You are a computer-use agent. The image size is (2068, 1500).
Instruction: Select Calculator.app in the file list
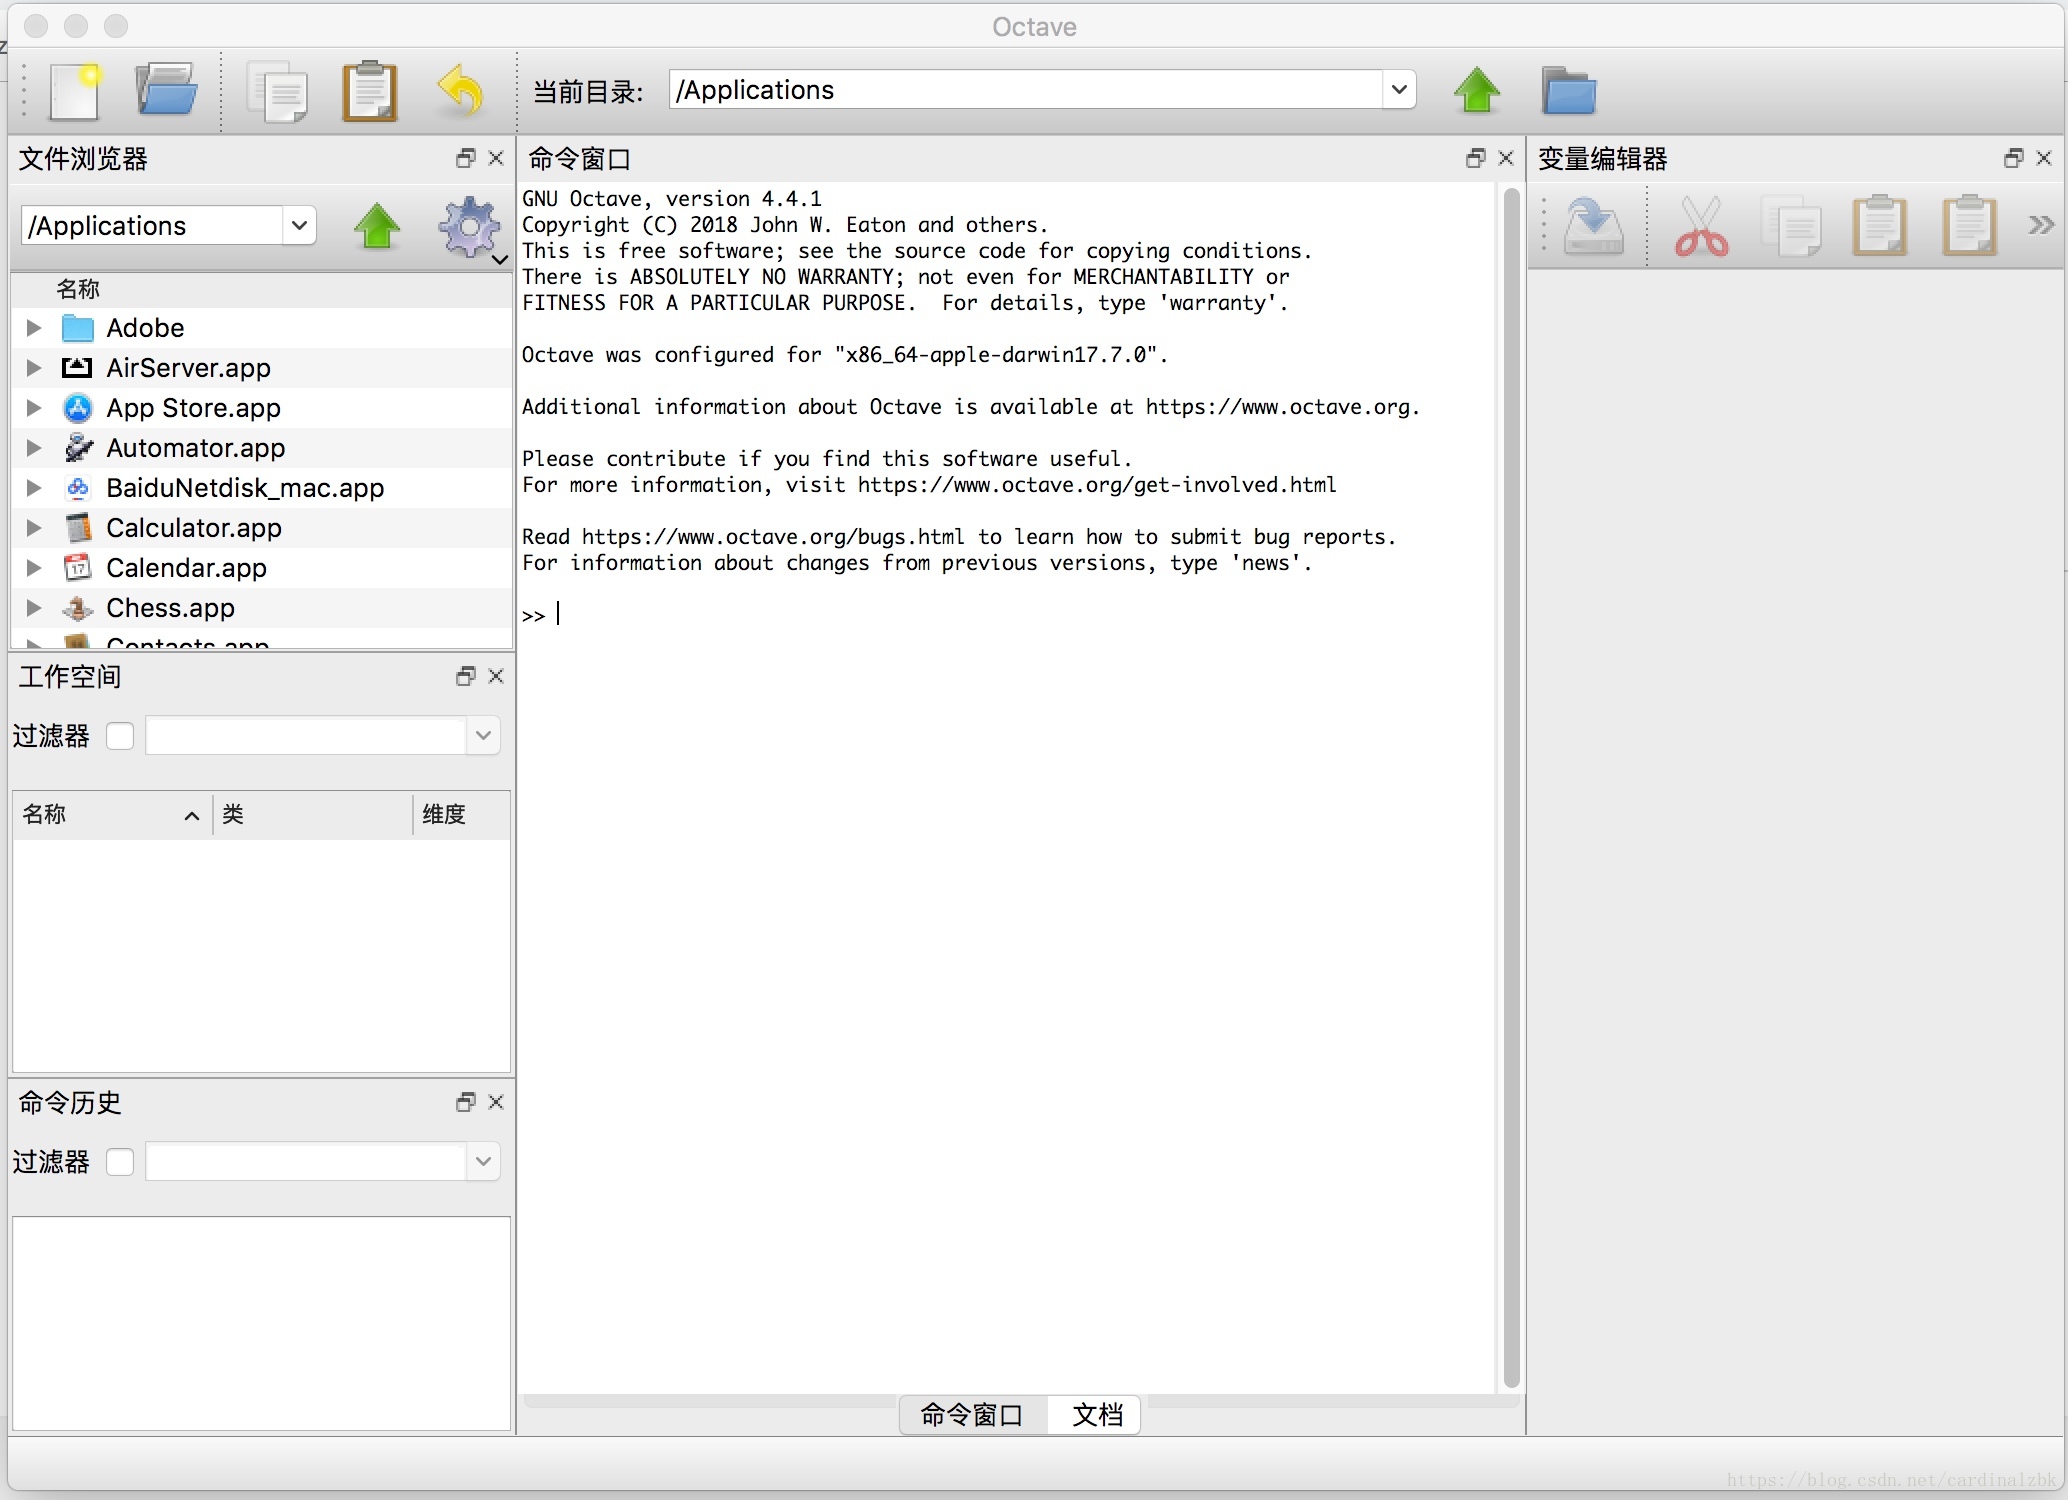(262, 528)
